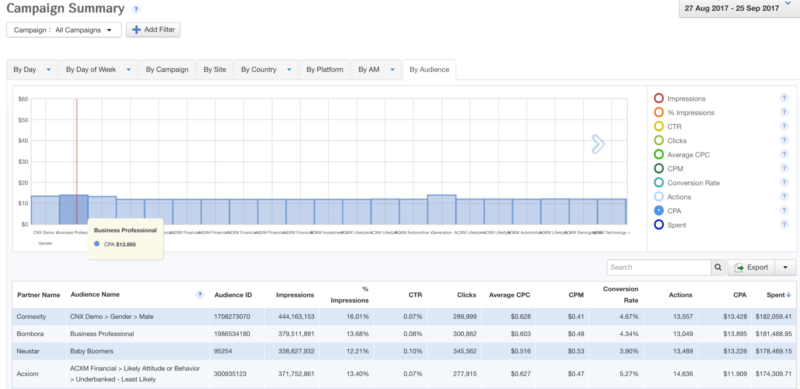Switch to the By Campaign tab
The height and width of the screenshot is (389, 800).
pyautogui.click(x=167, y=70)
